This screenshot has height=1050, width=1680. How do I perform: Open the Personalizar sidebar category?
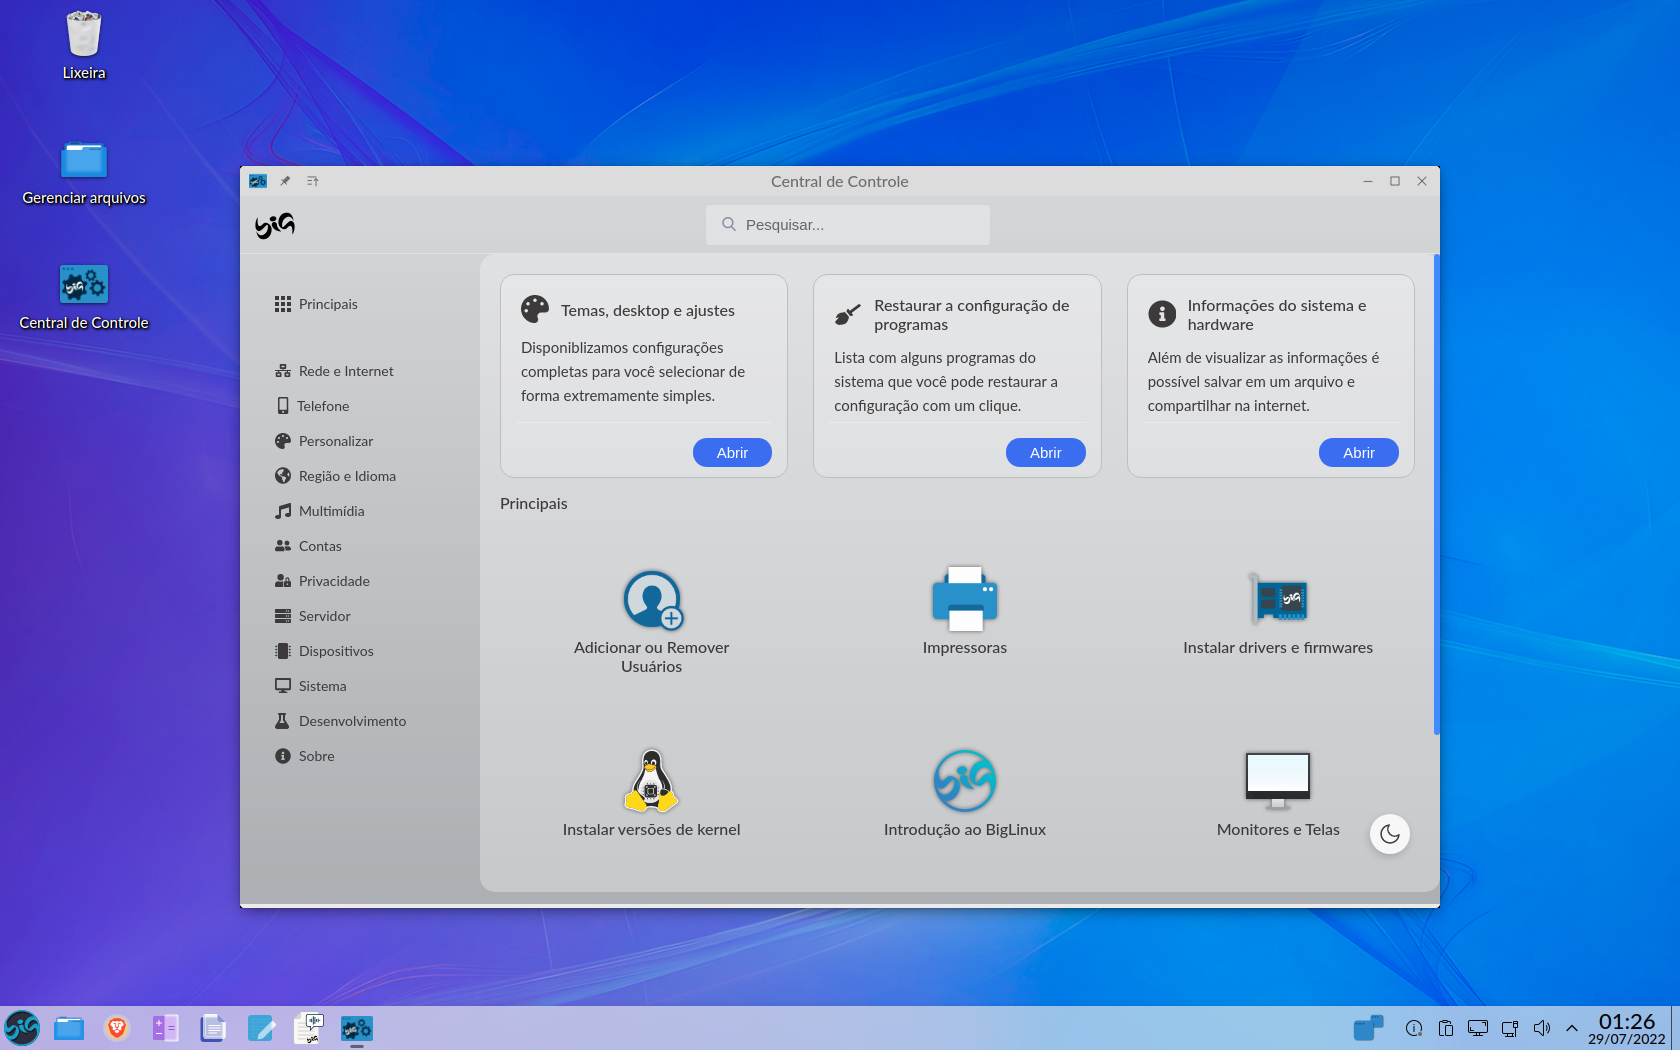(x=324, y=441)
